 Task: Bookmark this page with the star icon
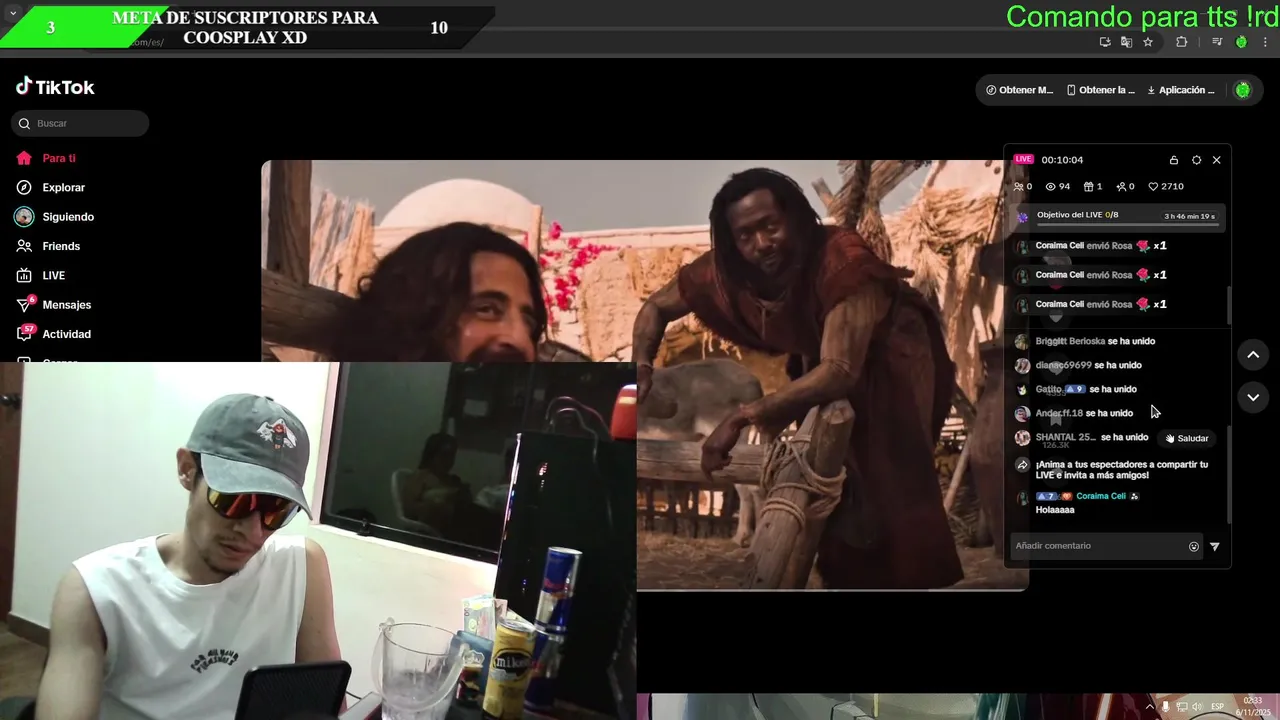[x=1148, y=42]
